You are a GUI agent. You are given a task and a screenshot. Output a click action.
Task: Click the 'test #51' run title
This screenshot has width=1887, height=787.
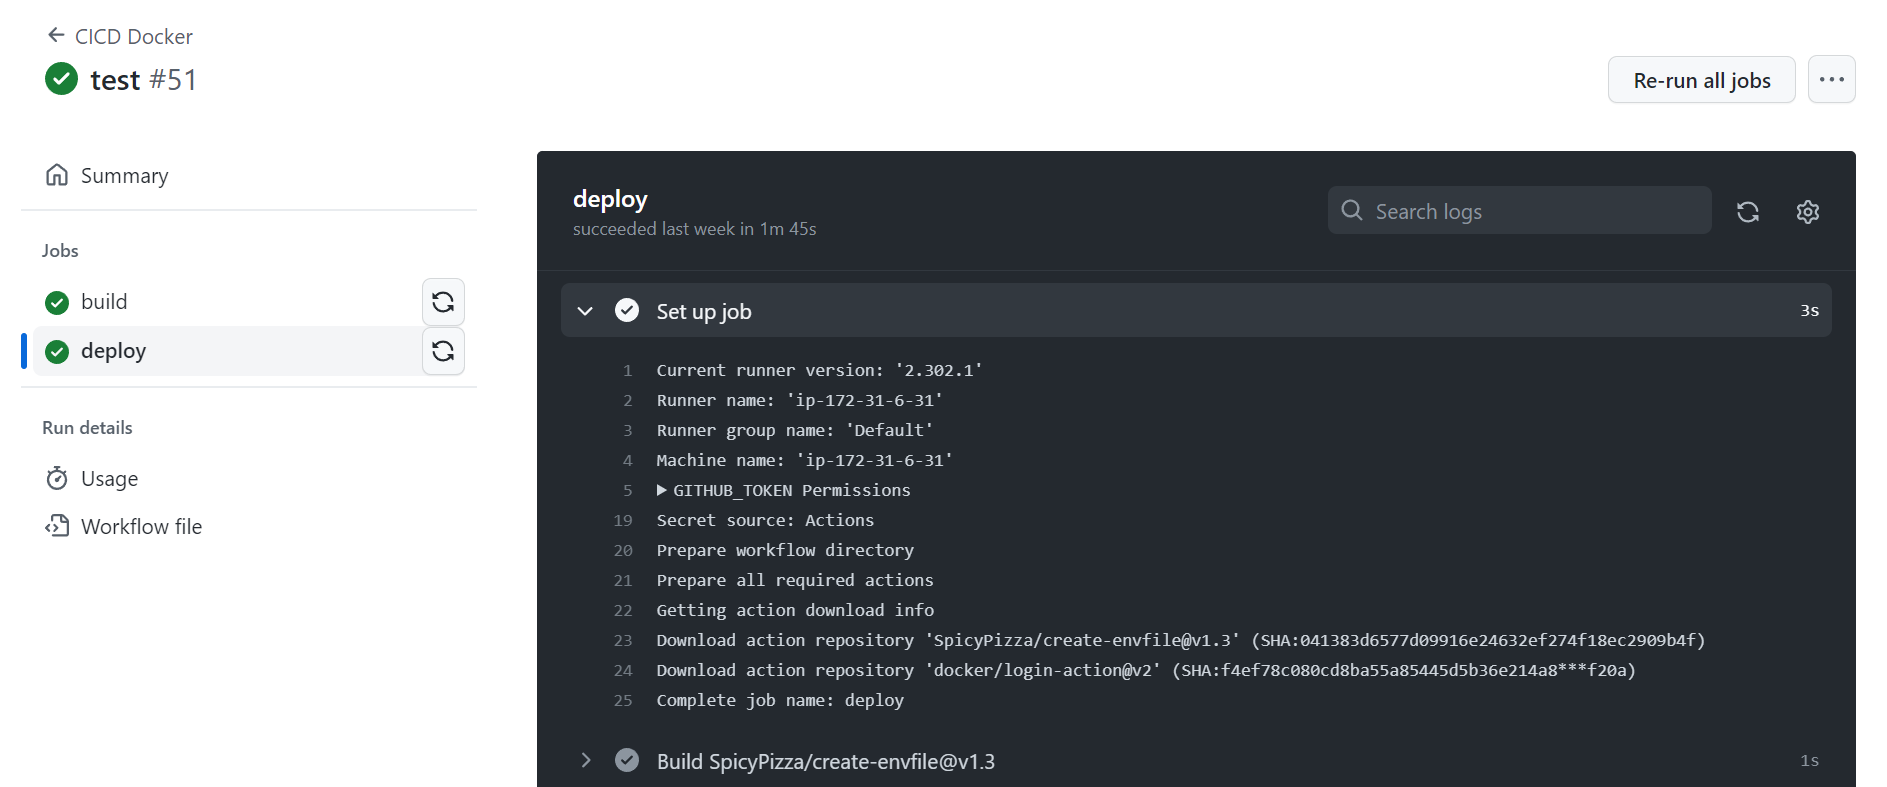[143, 80]
